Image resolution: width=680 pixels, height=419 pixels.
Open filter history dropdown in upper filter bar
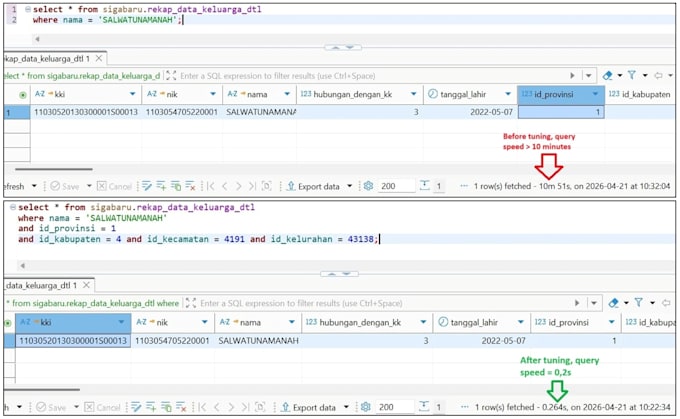tap(588, 75)
